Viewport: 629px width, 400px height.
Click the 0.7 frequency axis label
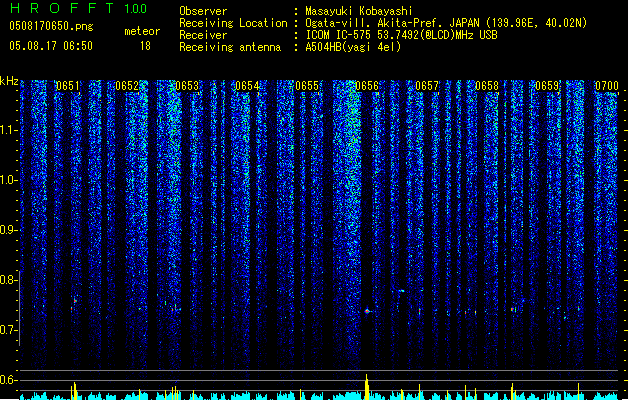pos(8,330)
